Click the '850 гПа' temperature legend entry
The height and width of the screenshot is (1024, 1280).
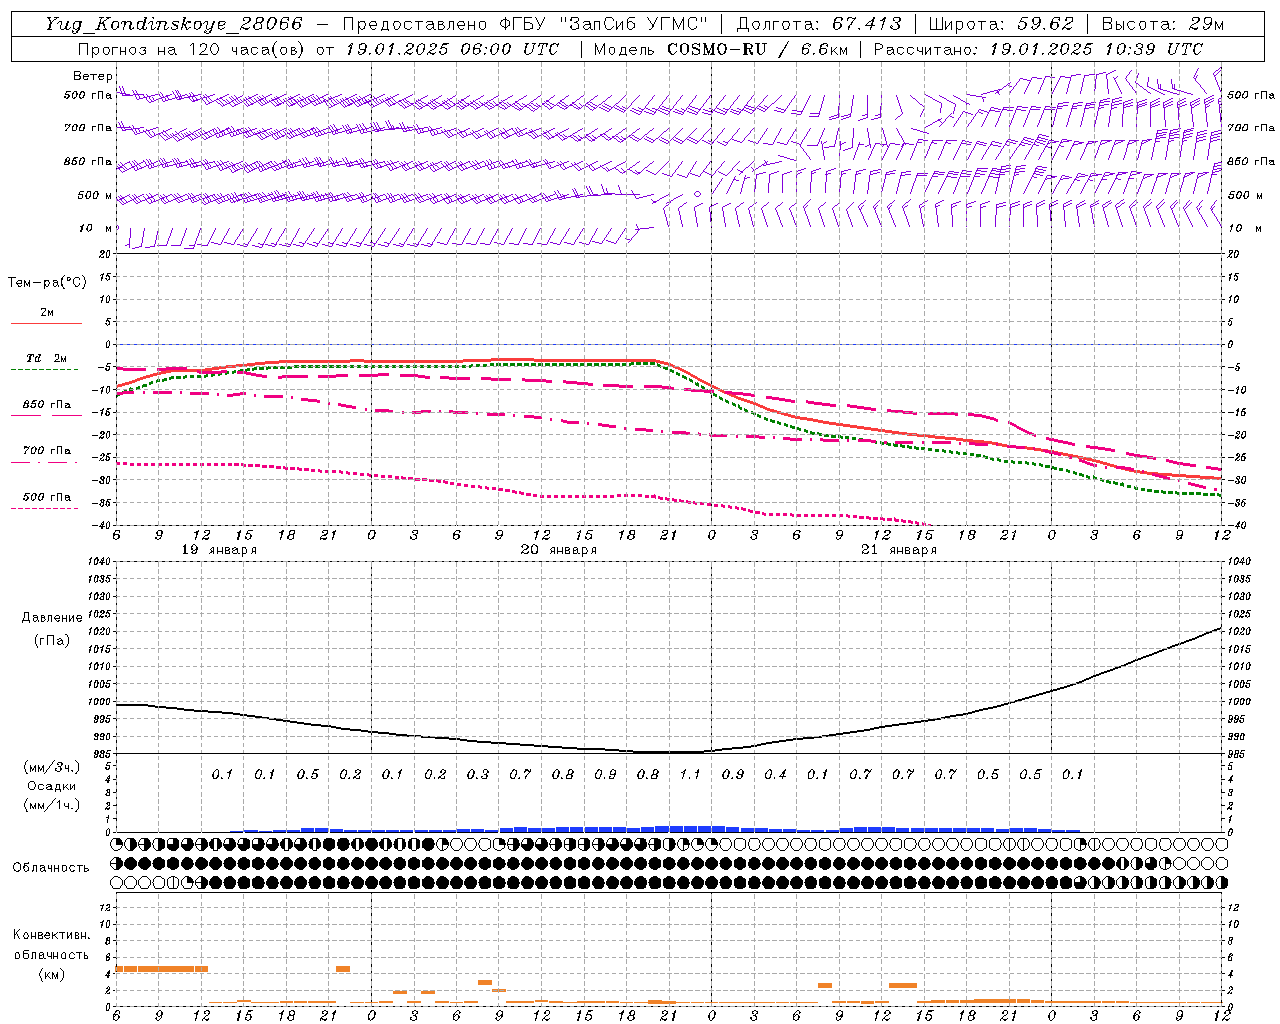click(47, 405)
